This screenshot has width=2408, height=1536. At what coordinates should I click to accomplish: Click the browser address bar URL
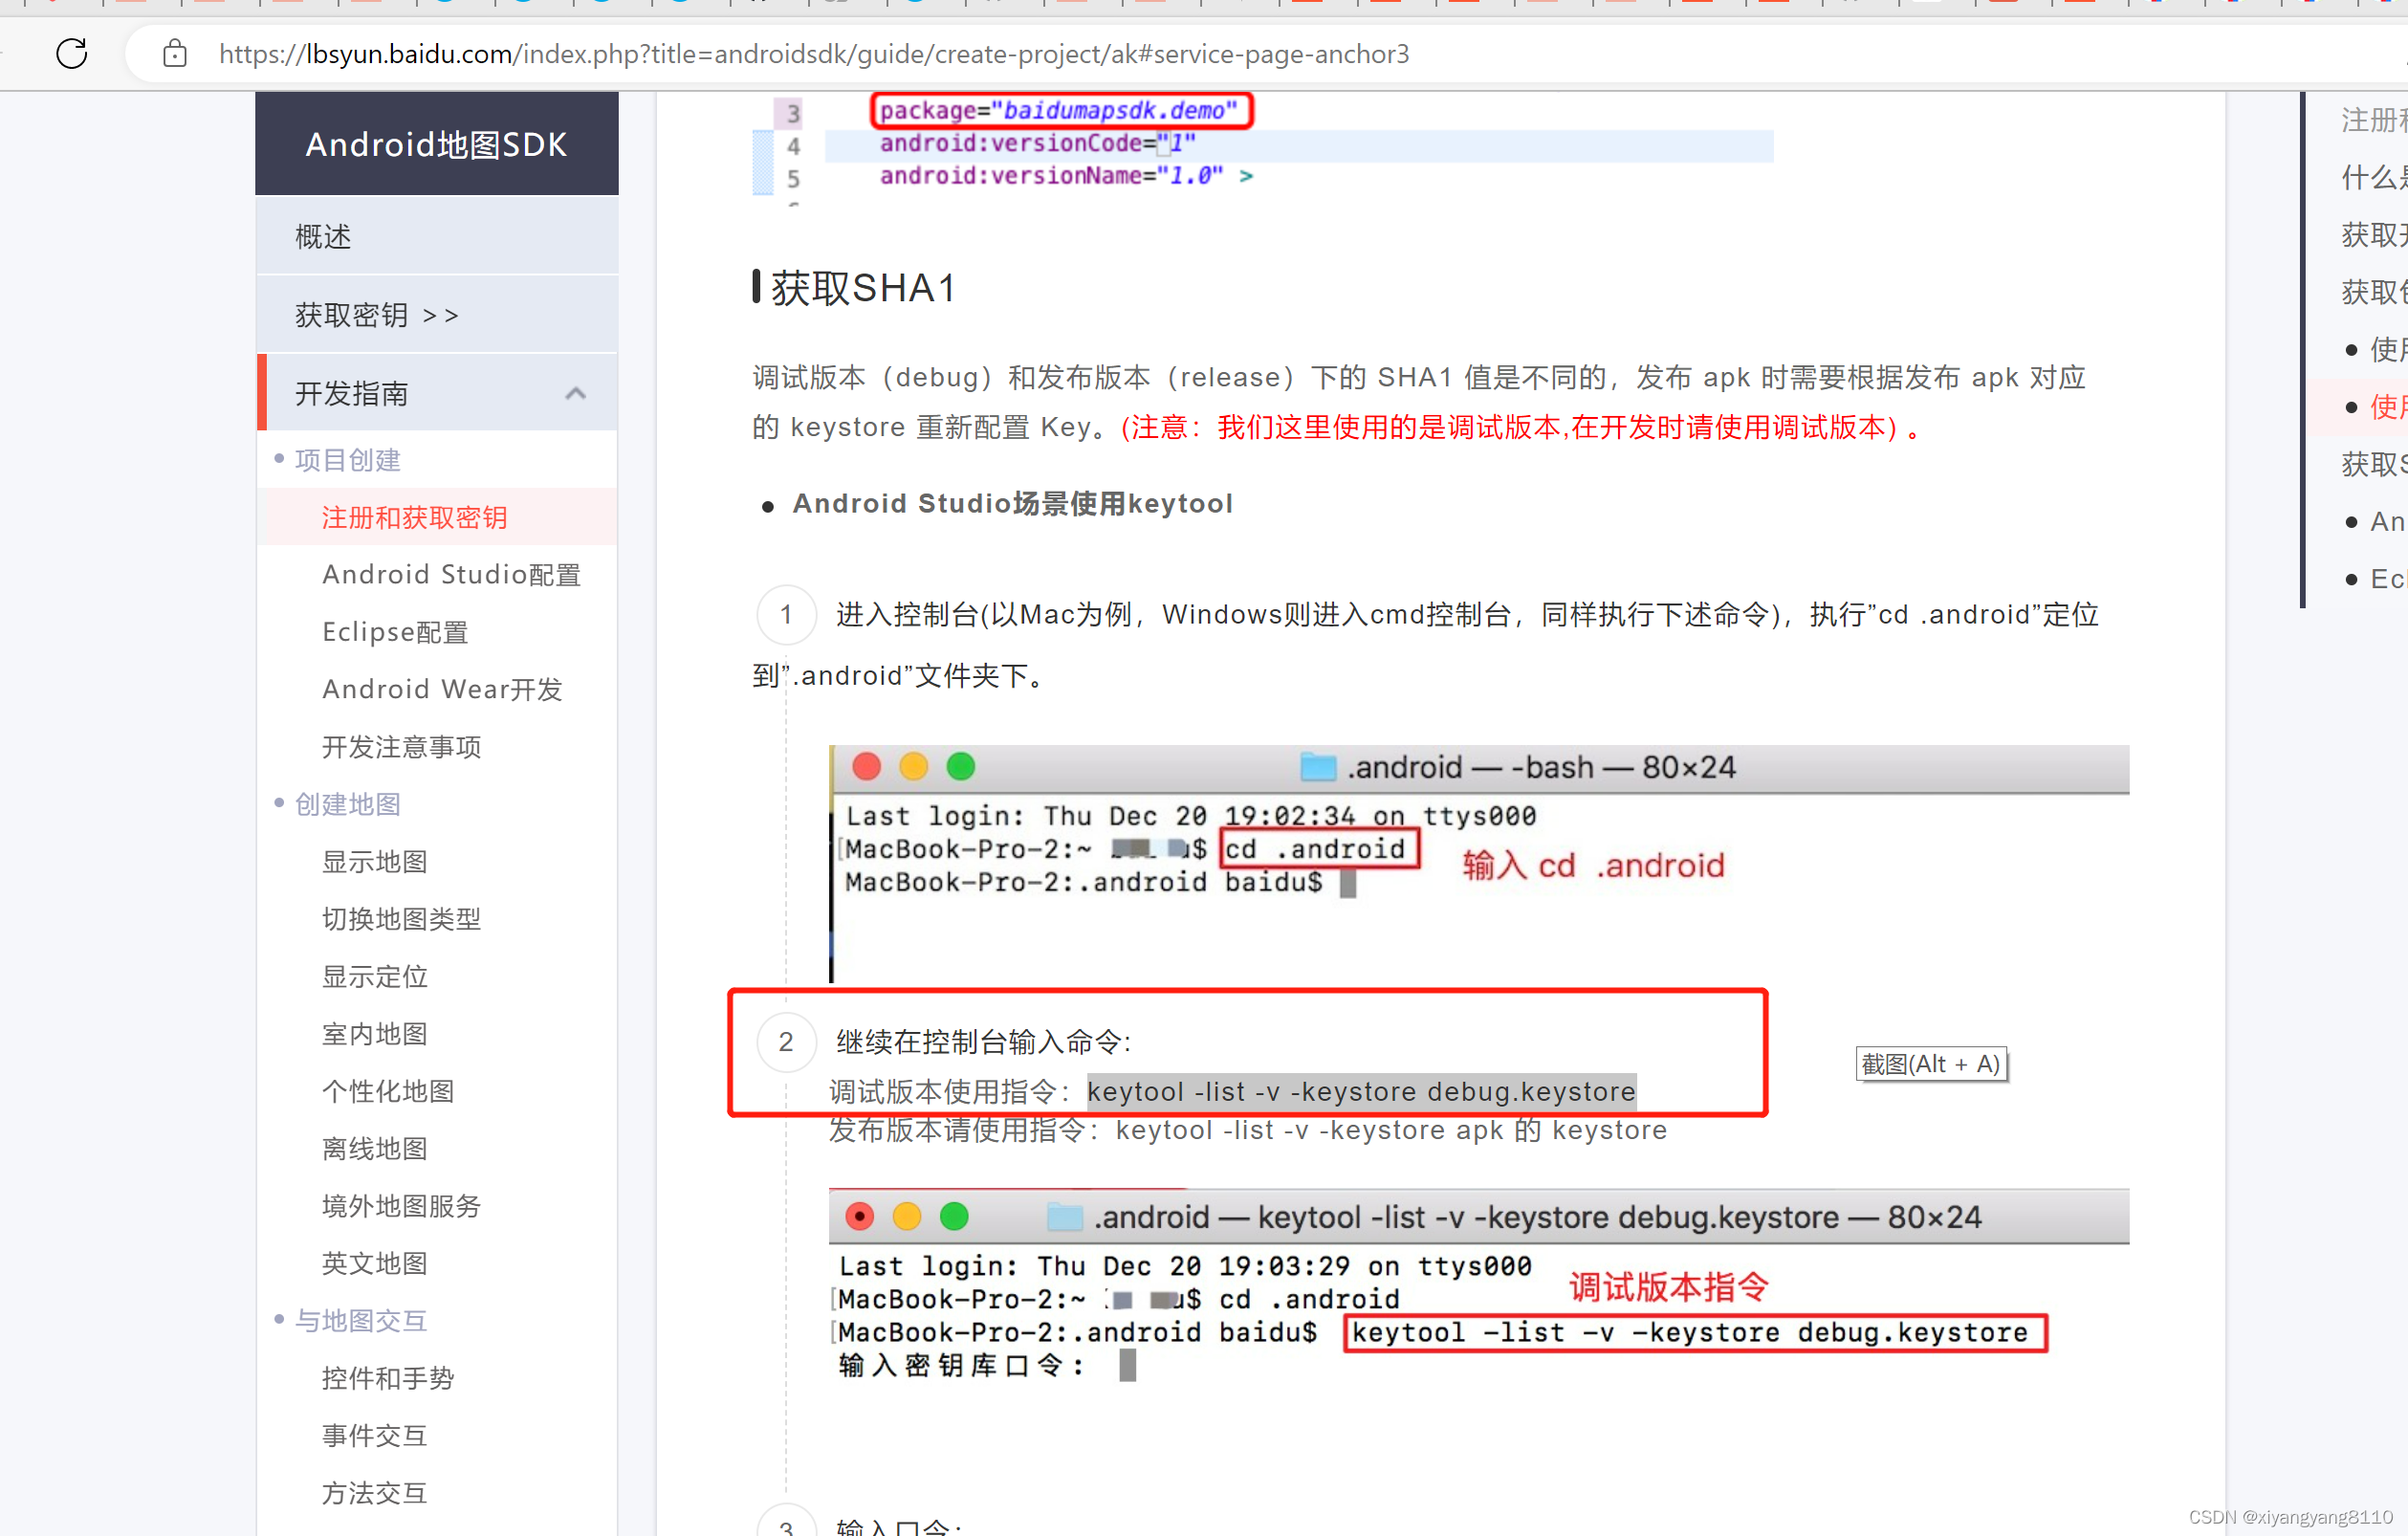click(815, 54)
